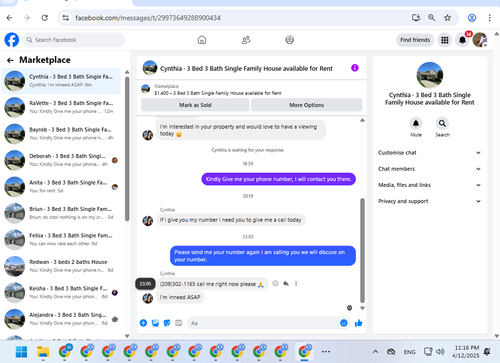Expand Media, files and links section
Viewport: 500px width, 363px height.
point(430,185)
